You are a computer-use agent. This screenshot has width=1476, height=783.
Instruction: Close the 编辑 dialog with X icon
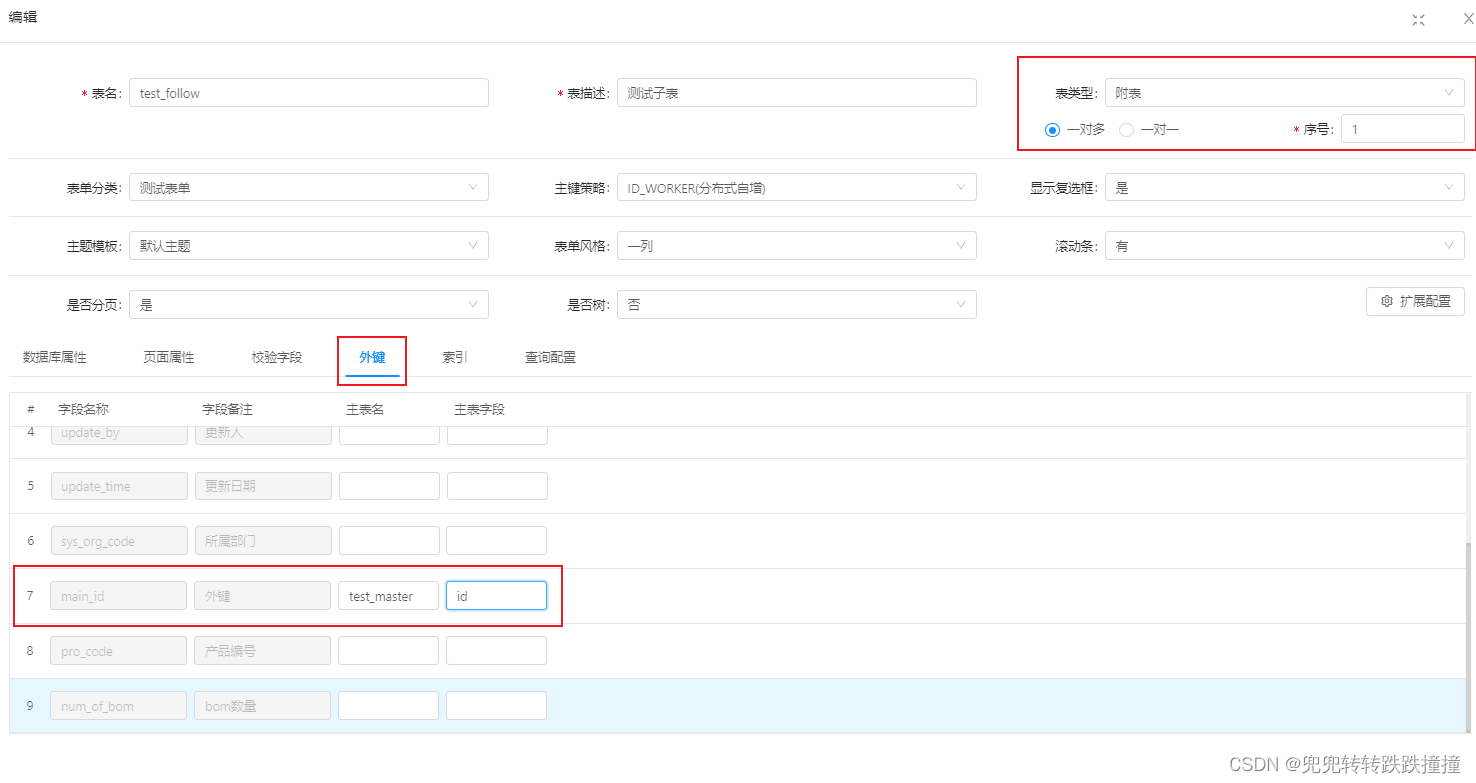1468,19
